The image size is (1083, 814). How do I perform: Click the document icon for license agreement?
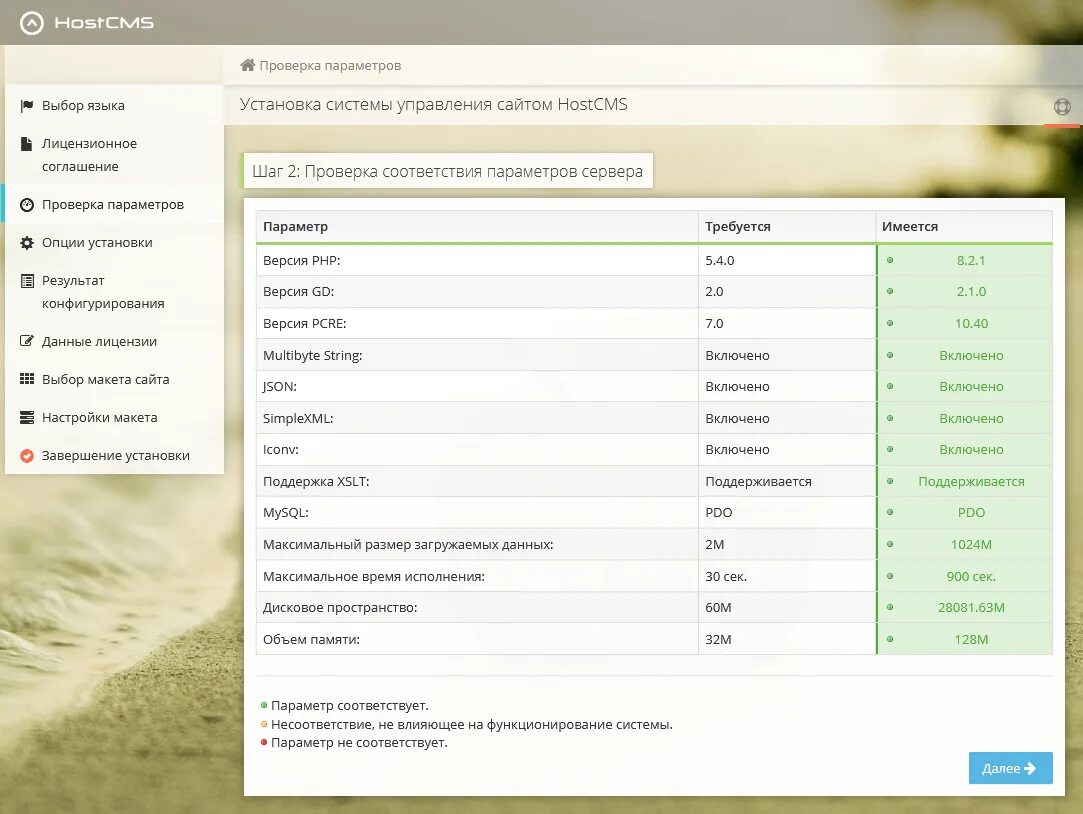point(26,144)
